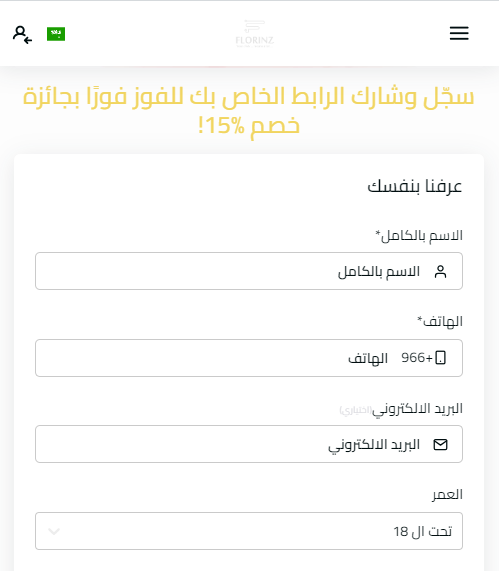
Task: Open the hamburger navigation menu
Action: (x=459, y=33)
